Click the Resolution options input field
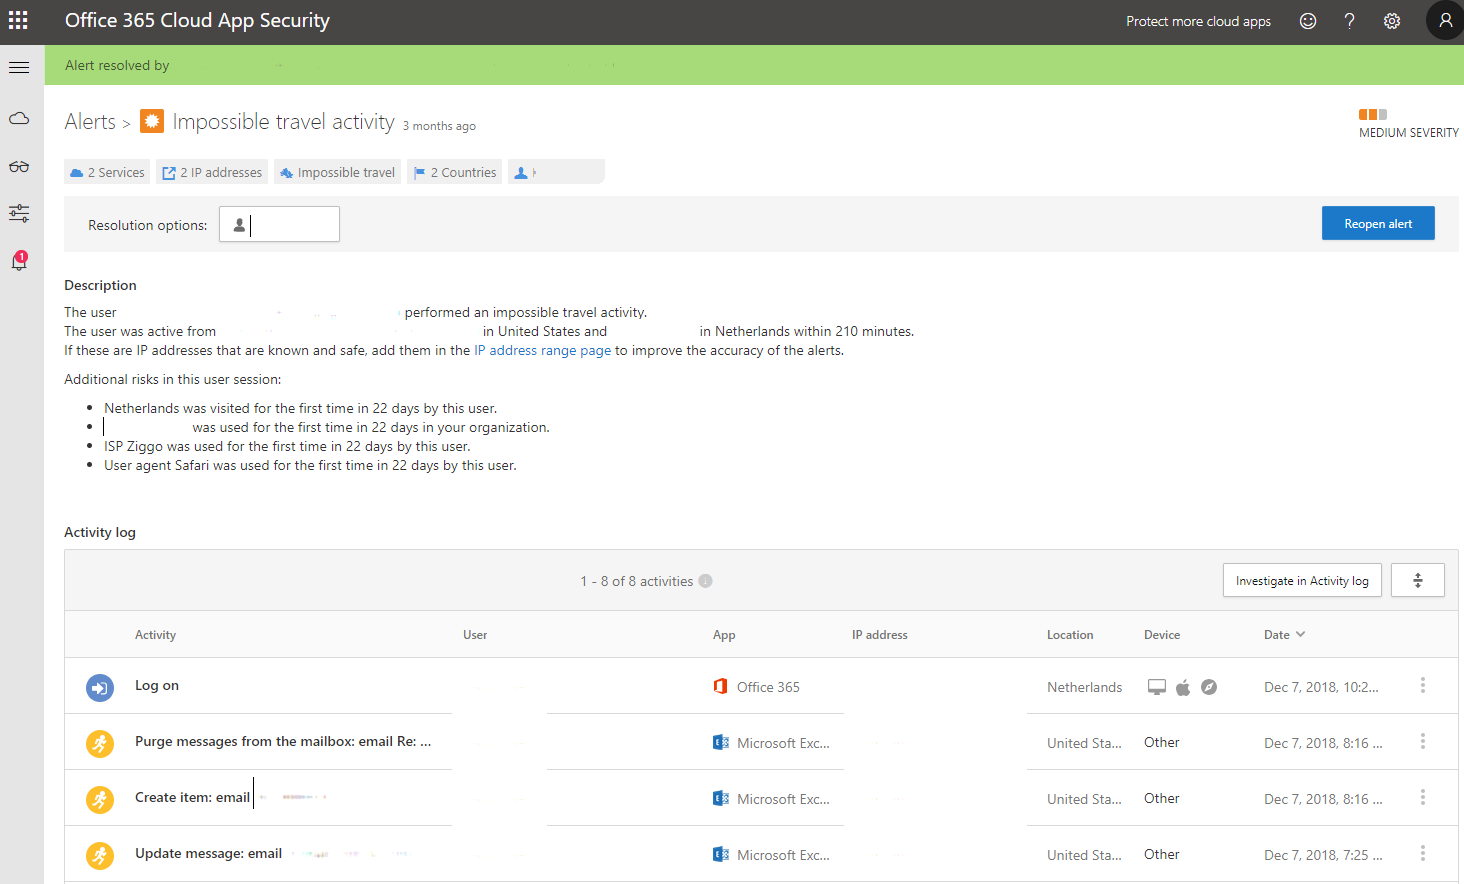 click(x=279, y=224)
